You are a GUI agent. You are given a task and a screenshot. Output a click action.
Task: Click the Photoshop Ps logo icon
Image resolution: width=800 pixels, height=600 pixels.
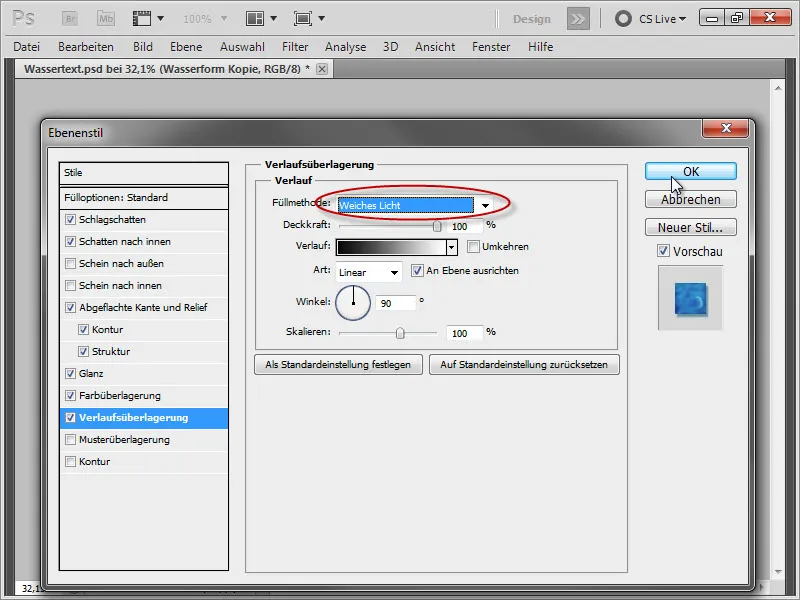[23, 19]
